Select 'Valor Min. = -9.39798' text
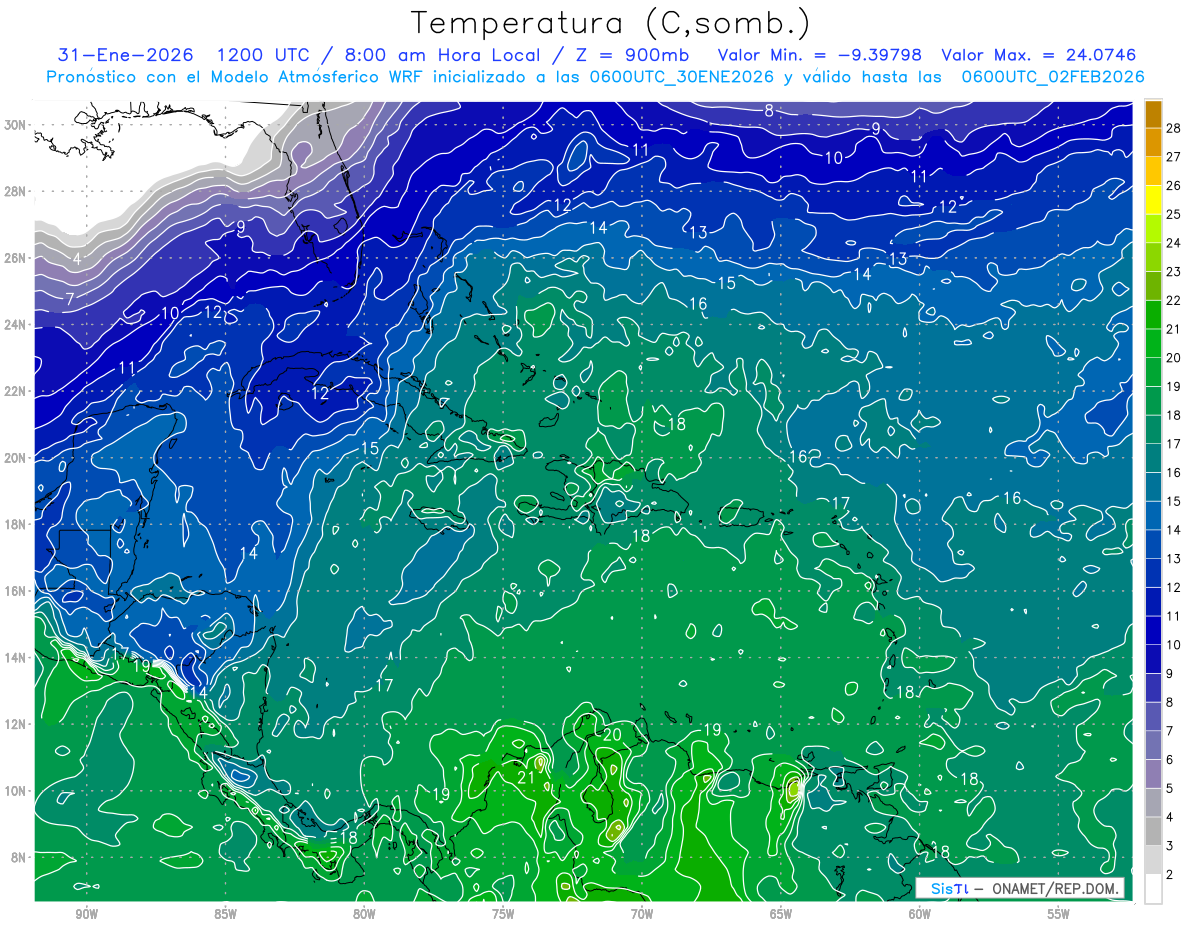 tap(820, 55)
